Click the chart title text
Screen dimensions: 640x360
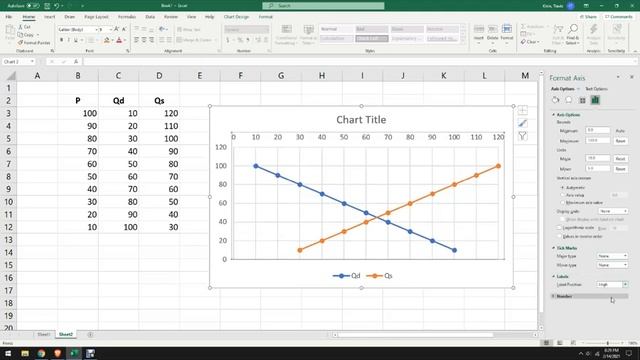click(x=361, y=120)
